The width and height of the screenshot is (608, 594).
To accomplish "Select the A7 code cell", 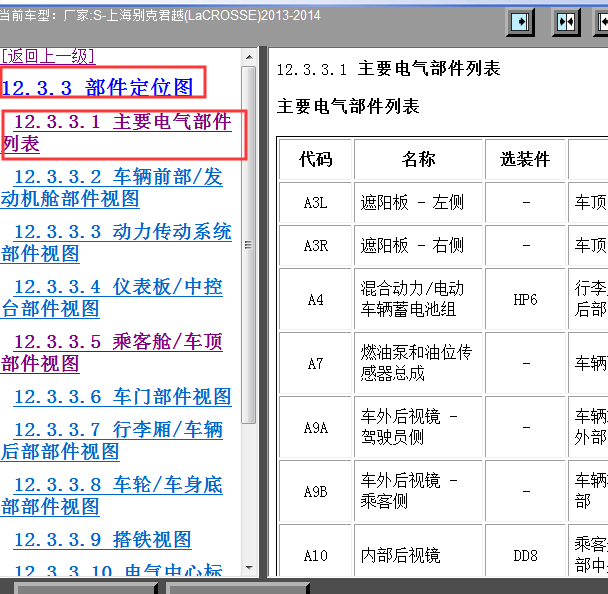I will click(315, 363).
